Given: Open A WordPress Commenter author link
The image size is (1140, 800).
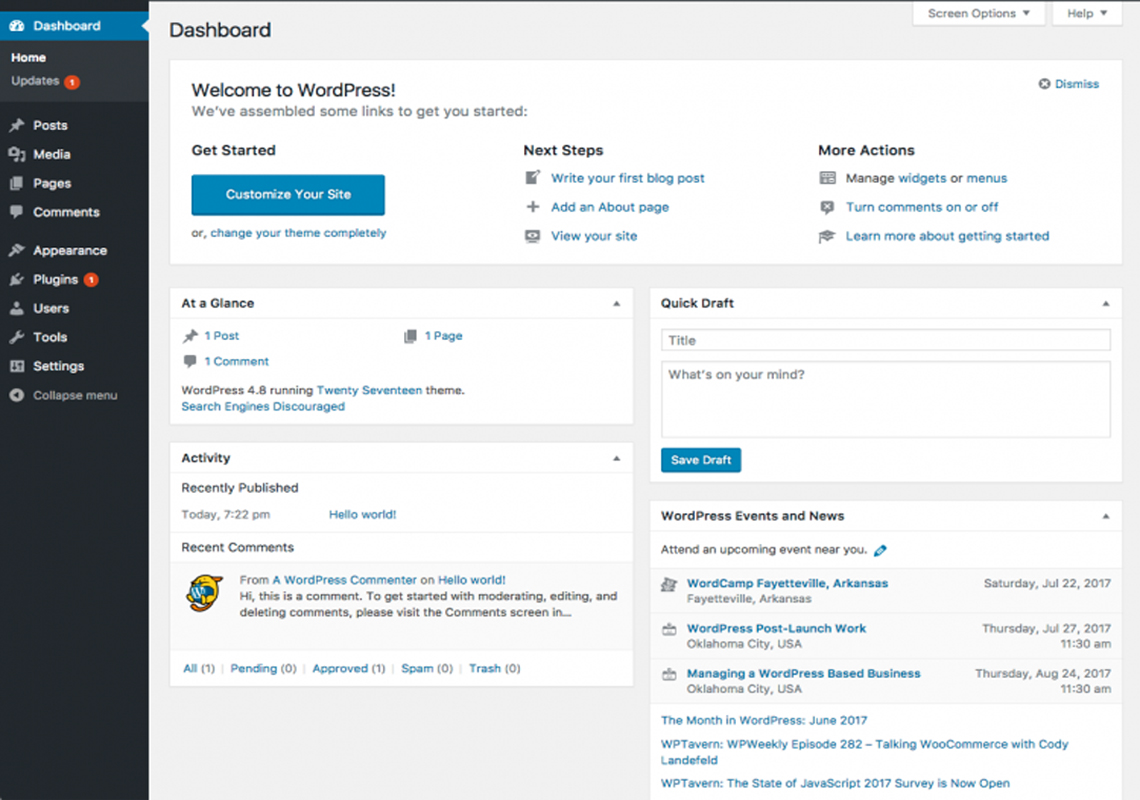Looking at the screenshot, I should (345, 580).
